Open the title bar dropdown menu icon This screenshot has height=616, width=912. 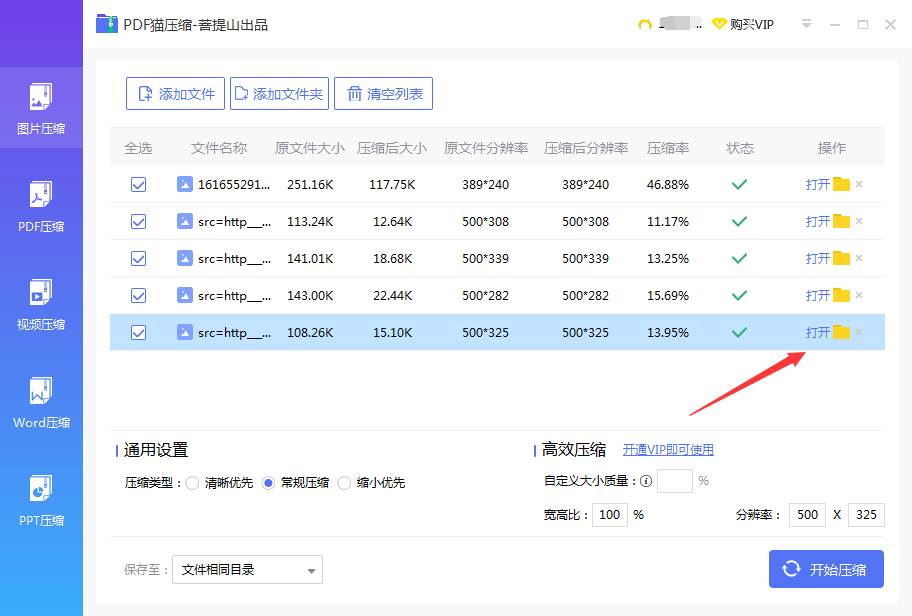point(806,24)
